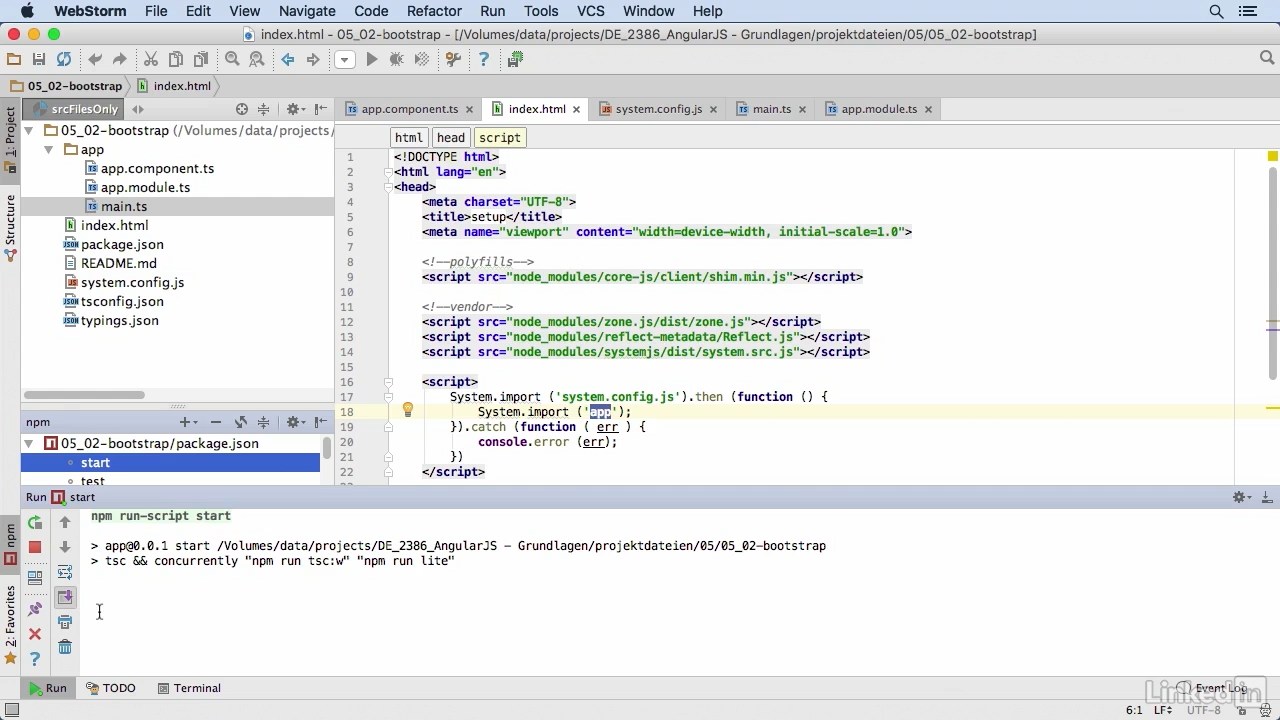The image size is (1280, 720).
Task: Hide the Project tool window
Action: pos(321,109)
